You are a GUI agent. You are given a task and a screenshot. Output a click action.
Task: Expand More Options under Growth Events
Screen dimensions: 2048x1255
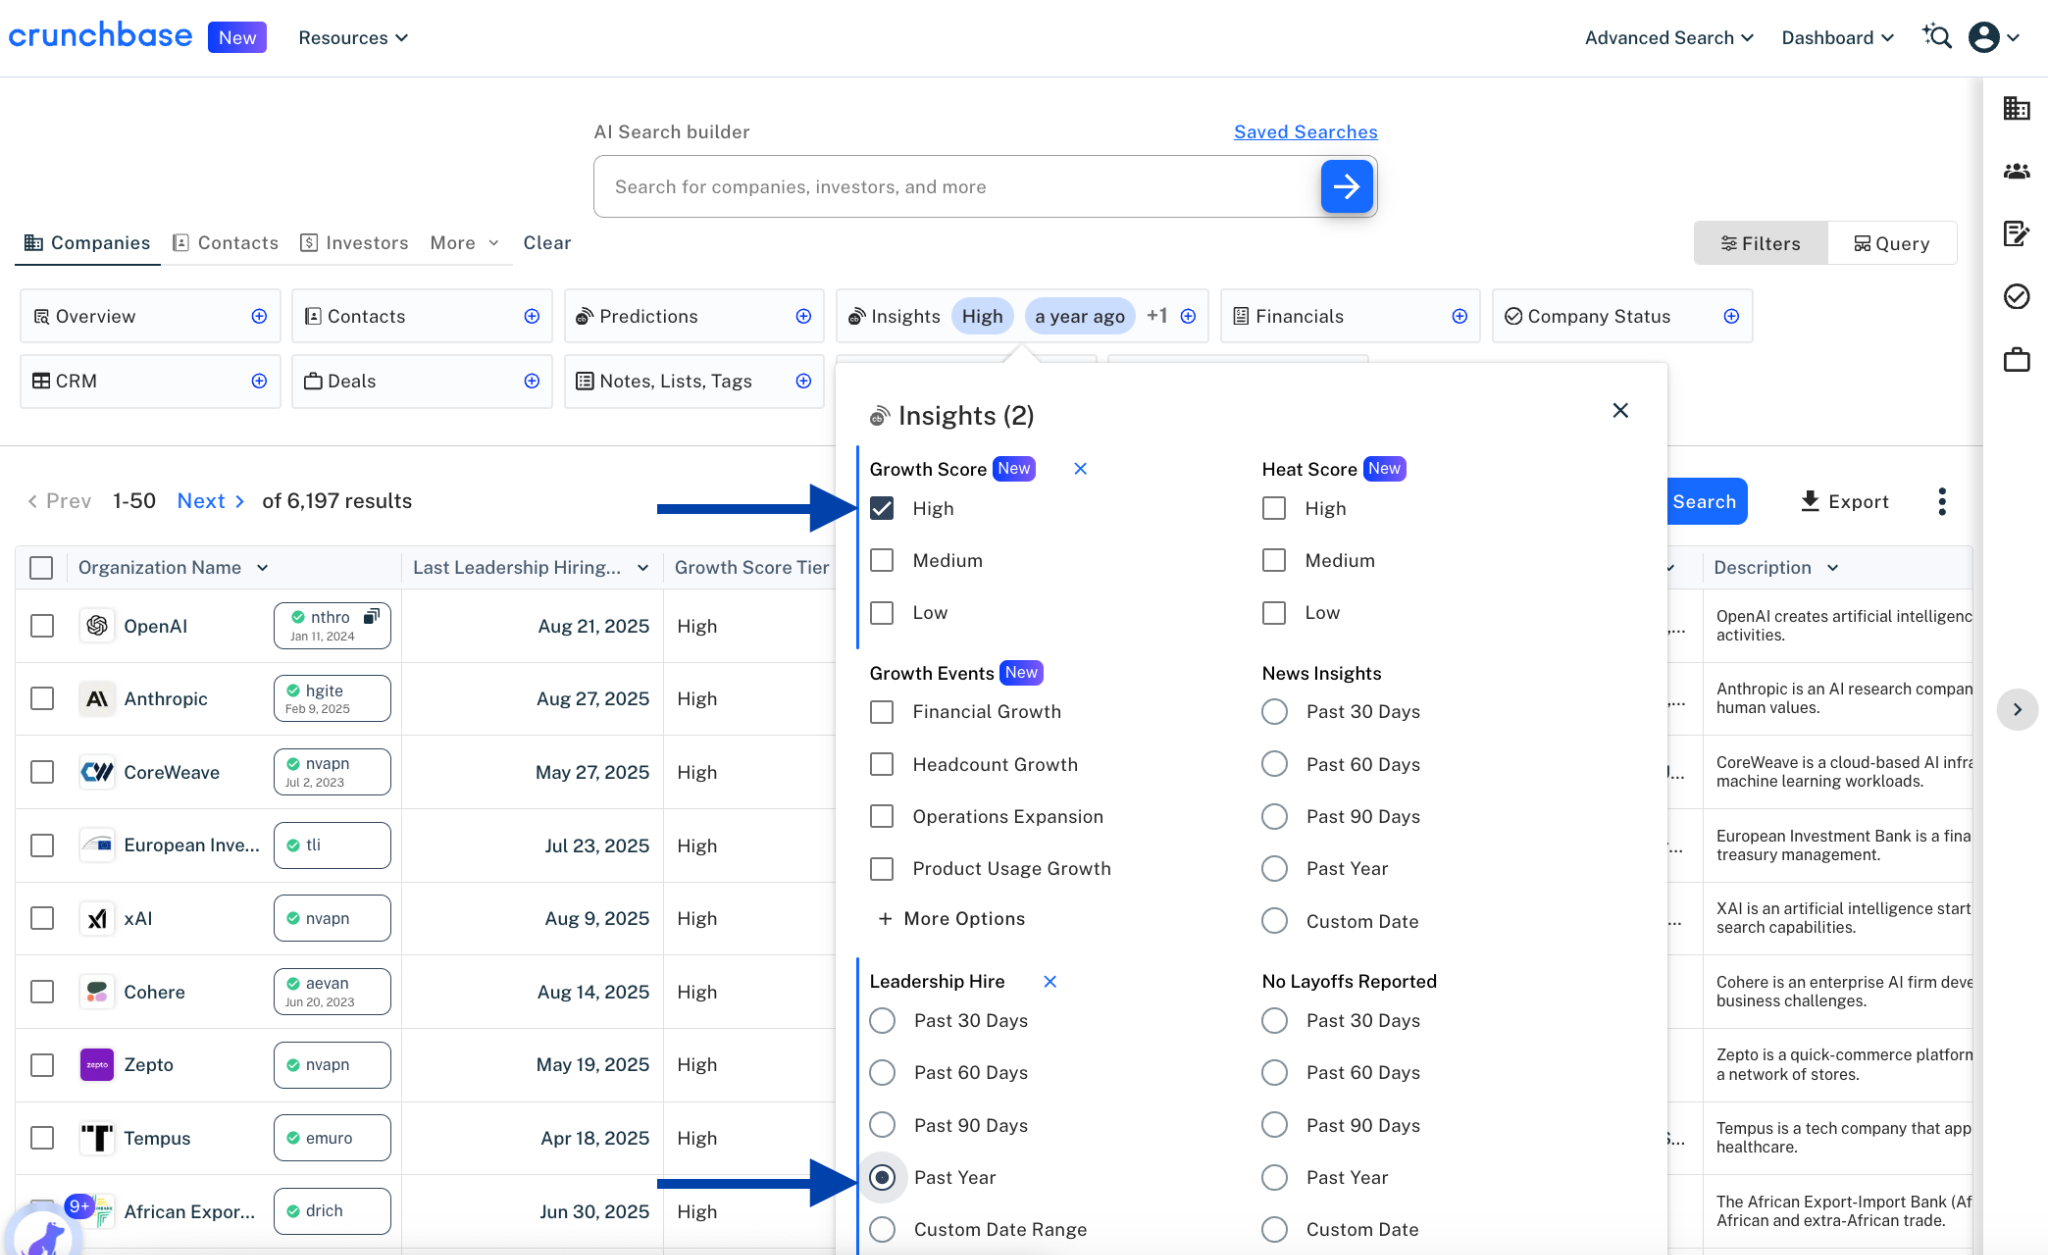(x=951, y=918)
